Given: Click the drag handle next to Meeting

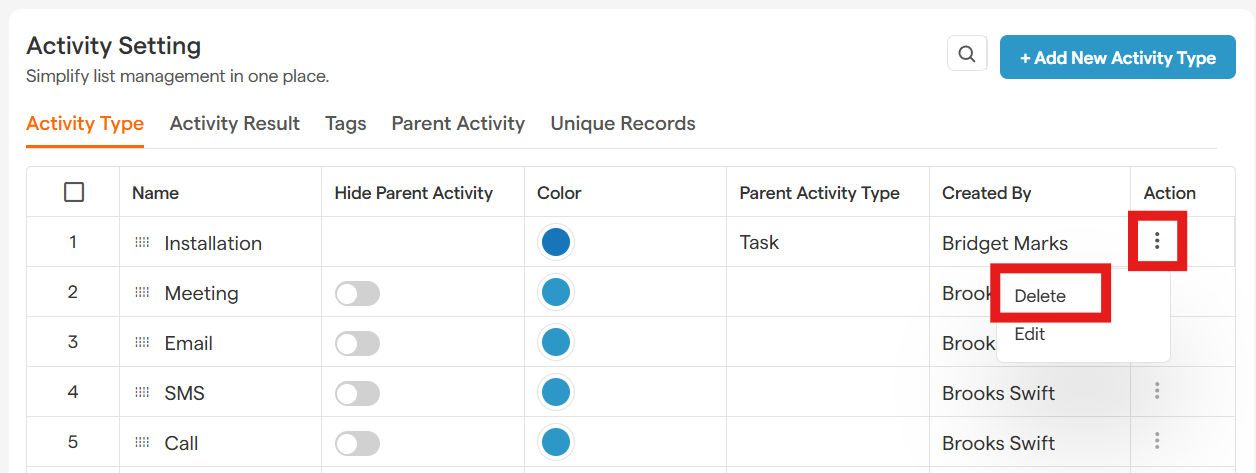Looking at the screenshot, I should pyautogui.click(x=142, y=292).
